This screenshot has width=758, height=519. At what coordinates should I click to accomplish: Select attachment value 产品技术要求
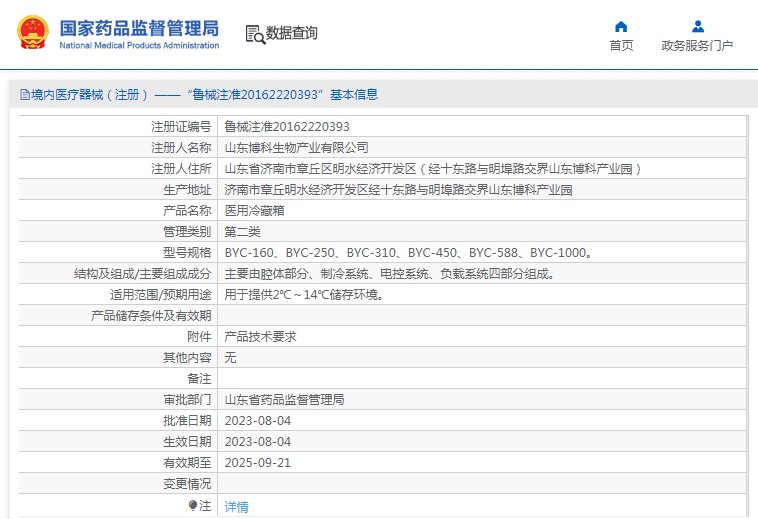click(260, 337)
